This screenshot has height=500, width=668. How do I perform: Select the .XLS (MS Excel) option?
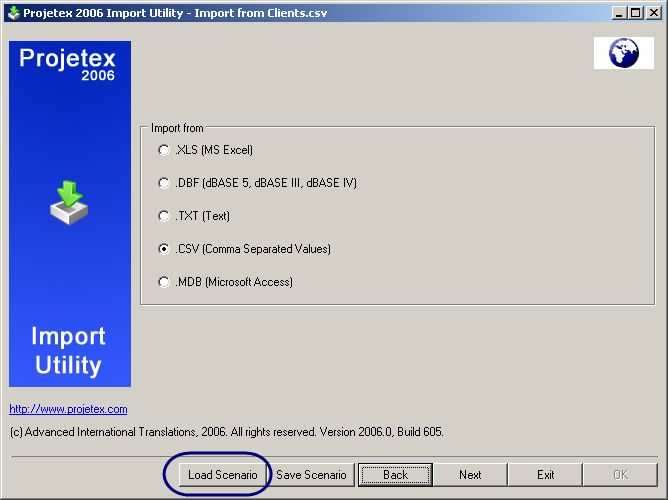pyautogui.click(x=164, y=150)
